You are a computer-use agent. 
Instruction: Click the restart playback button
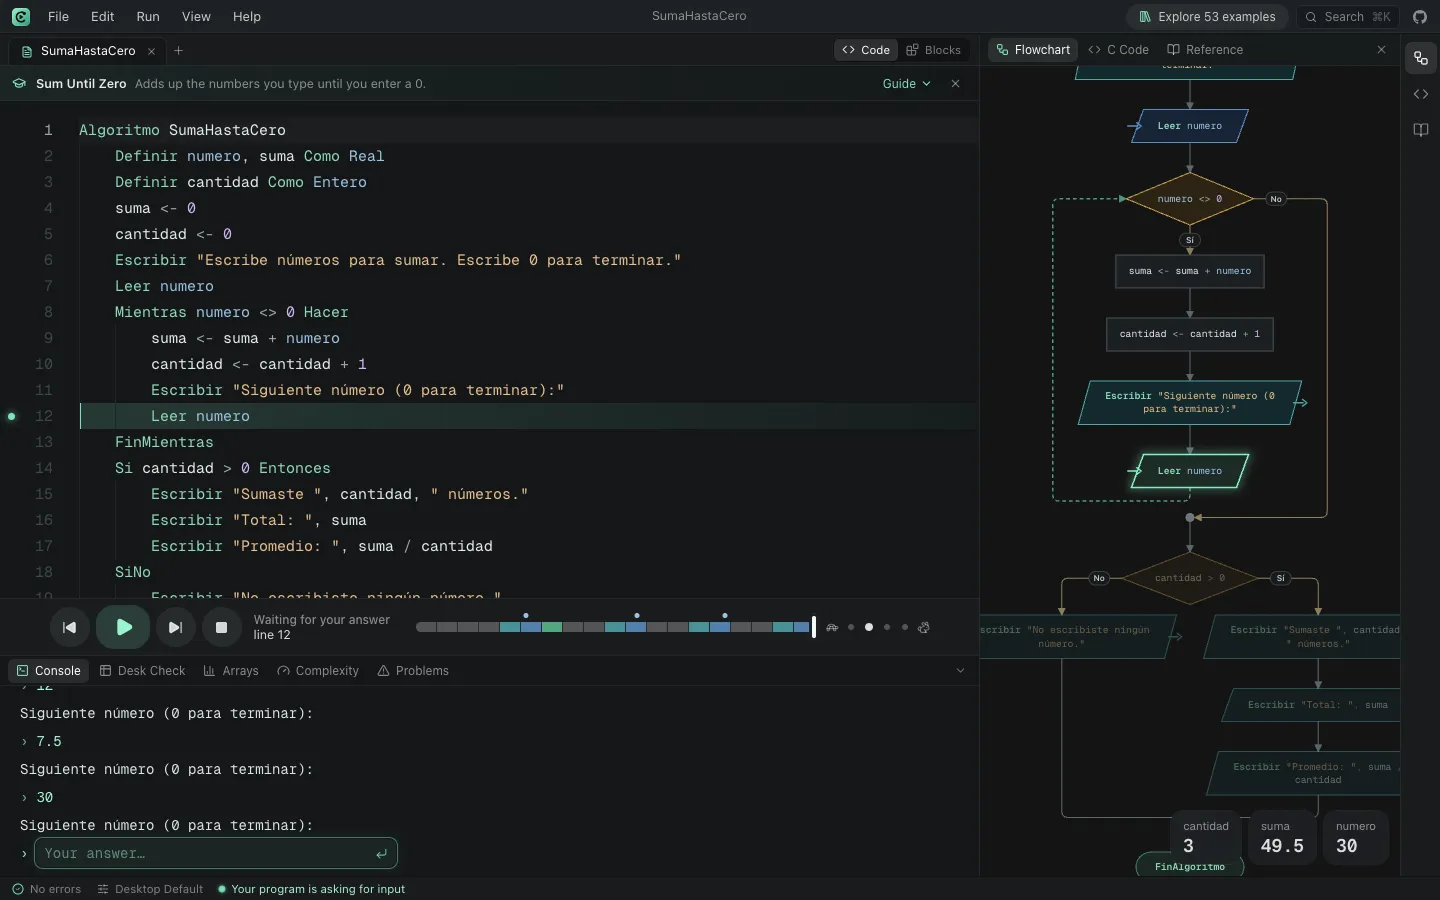[69, 627]
